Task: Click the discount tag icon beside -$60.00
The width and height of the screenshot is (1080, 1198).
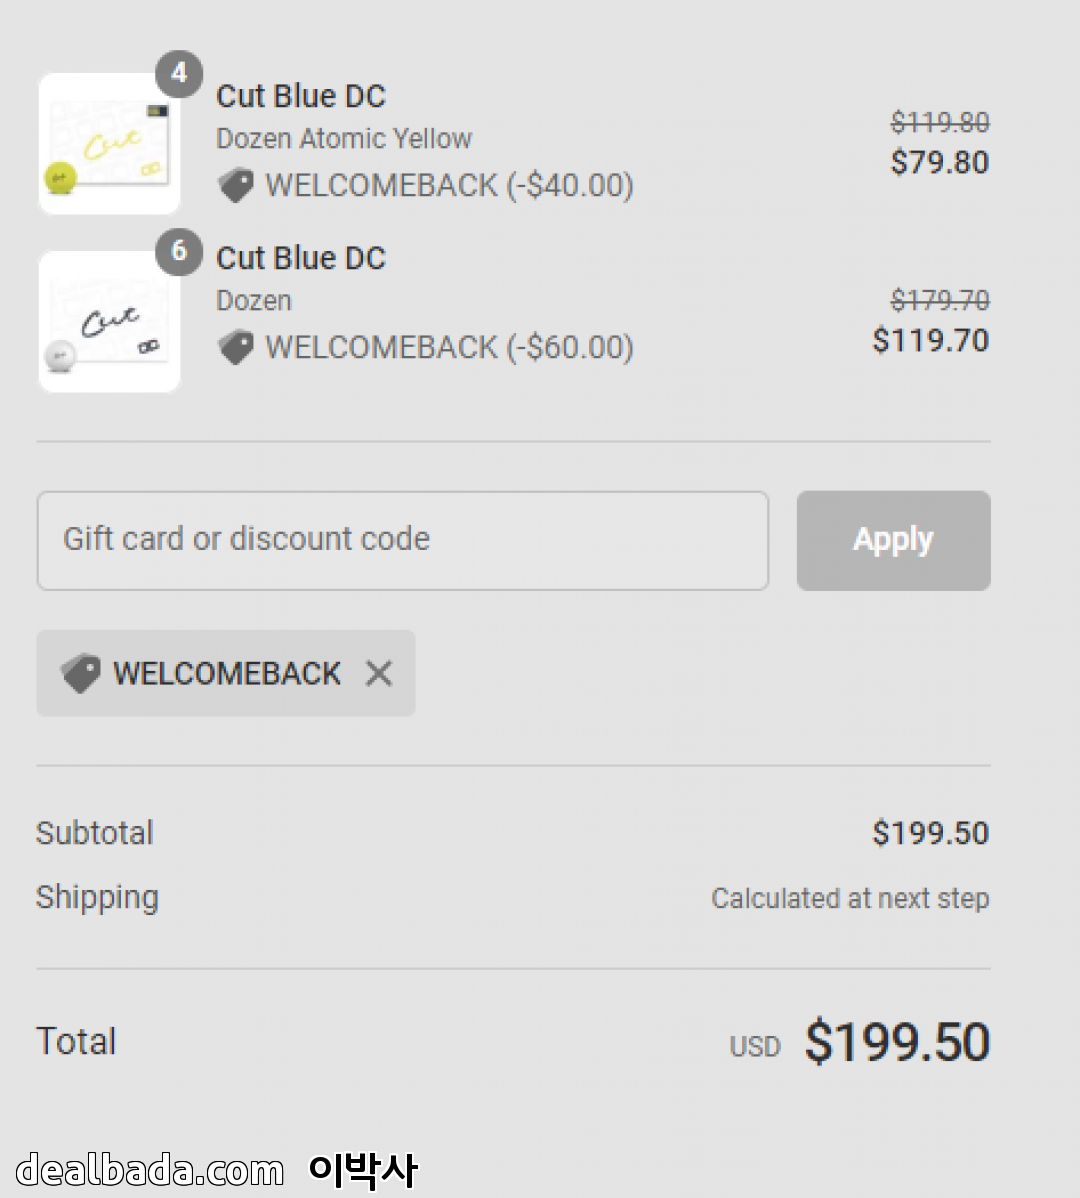Action: point(236,348)
